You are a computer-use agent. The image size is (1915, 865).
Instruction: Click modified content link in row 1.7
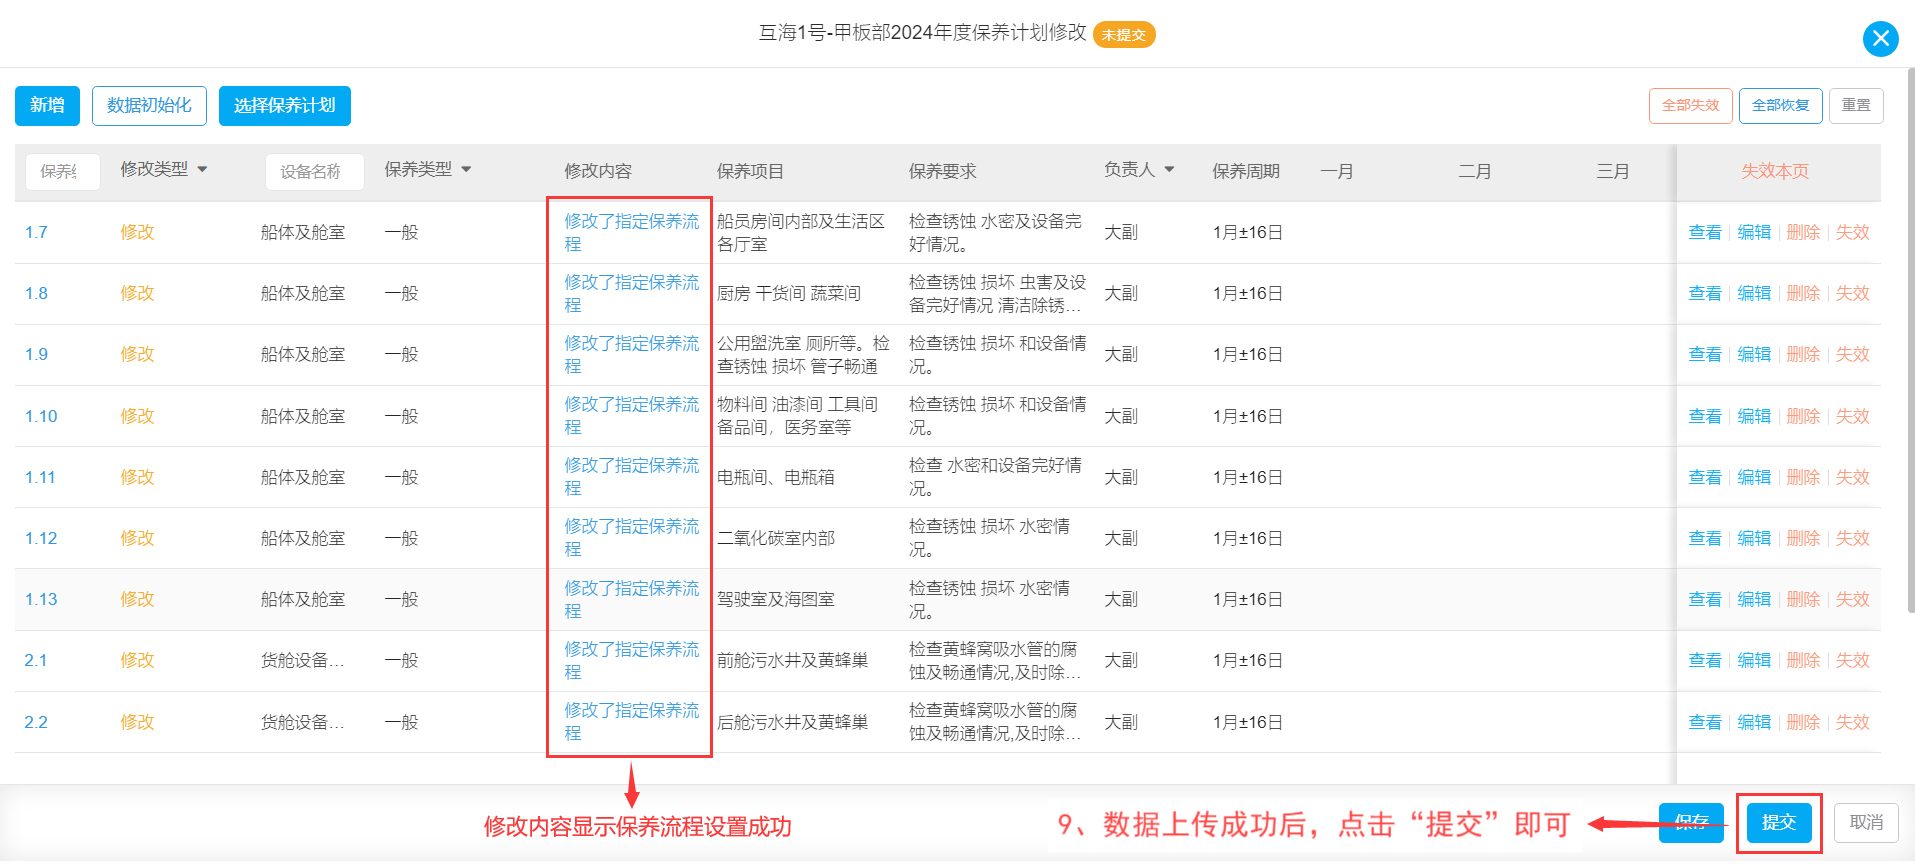point(631,232)
